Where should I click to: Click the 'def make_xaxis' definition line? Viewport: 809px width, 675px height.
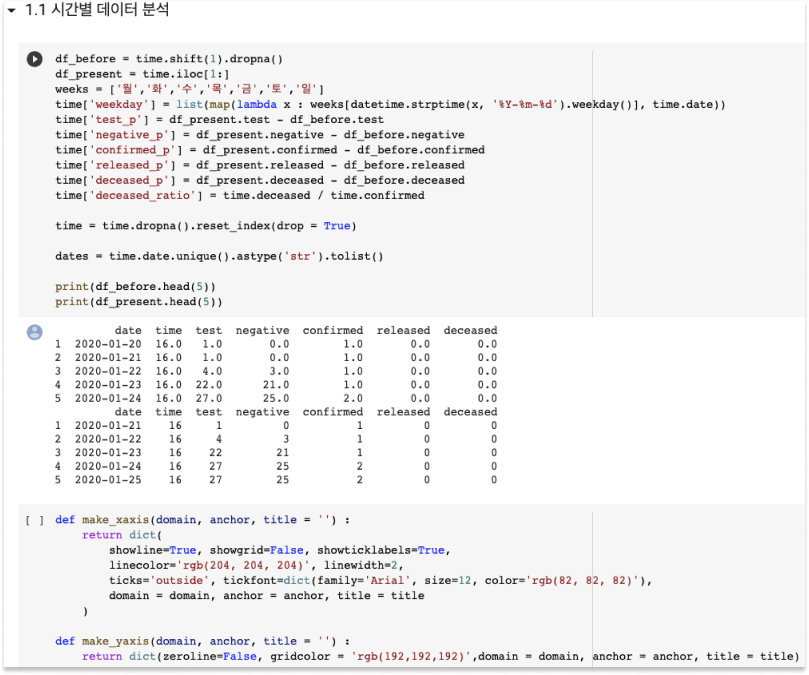point(202,520)
